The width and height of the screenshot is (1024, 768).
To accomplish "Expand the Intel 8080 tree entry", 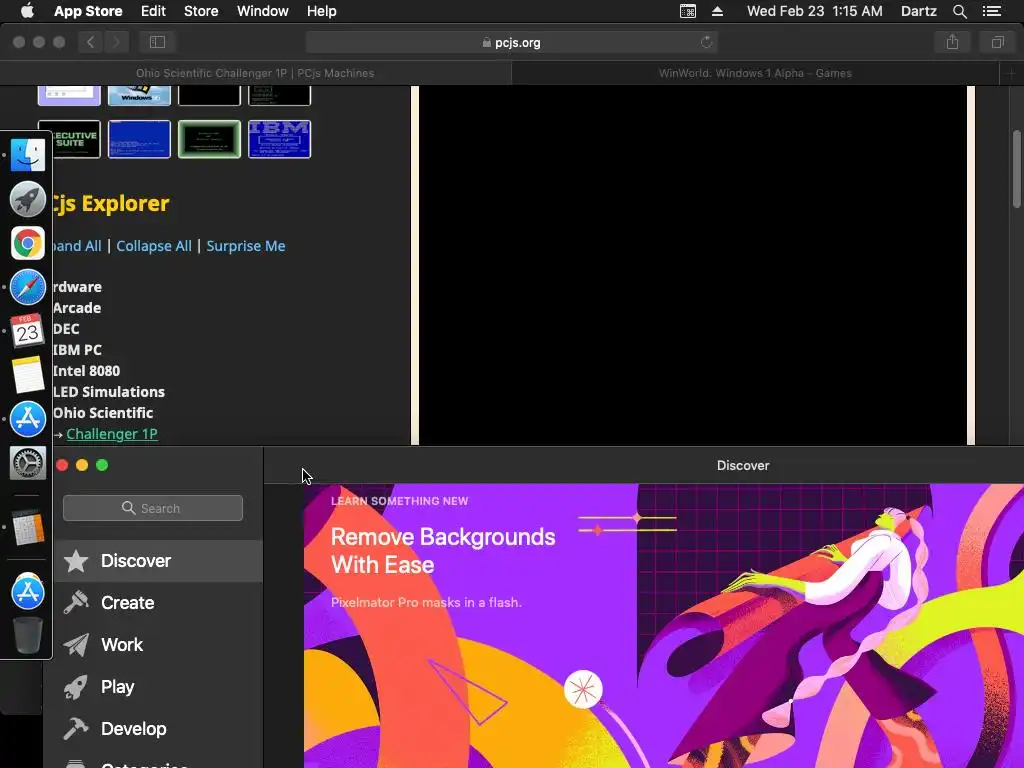I will pyautogui.click(x=86, y=370).
